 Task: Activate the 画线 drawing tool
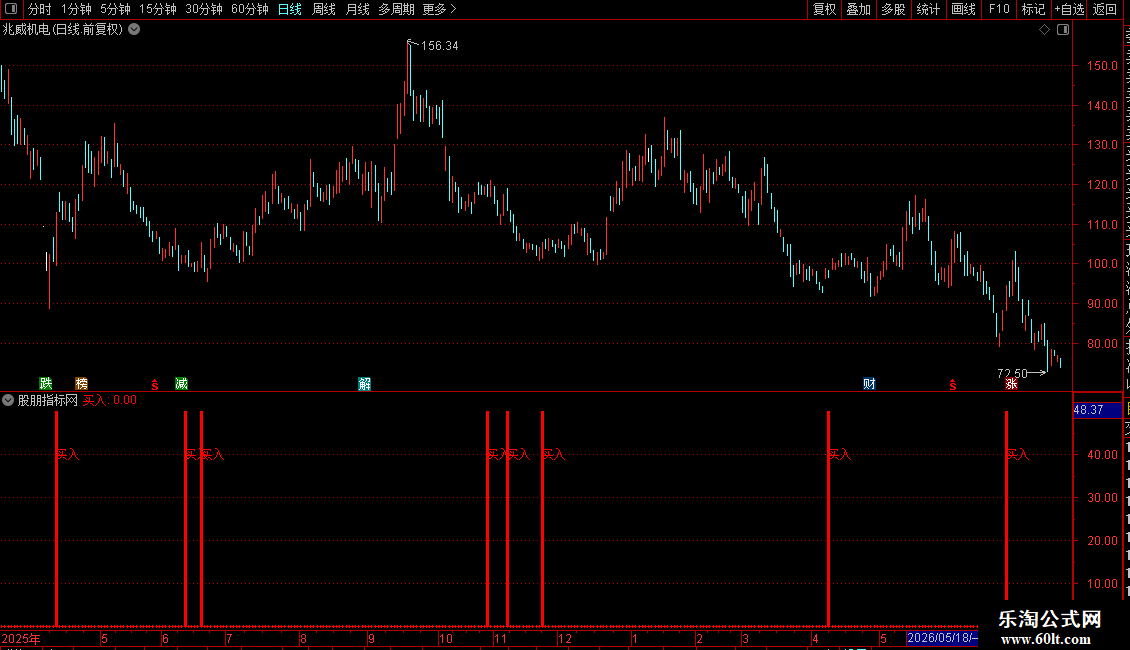(x=963, y=9)
